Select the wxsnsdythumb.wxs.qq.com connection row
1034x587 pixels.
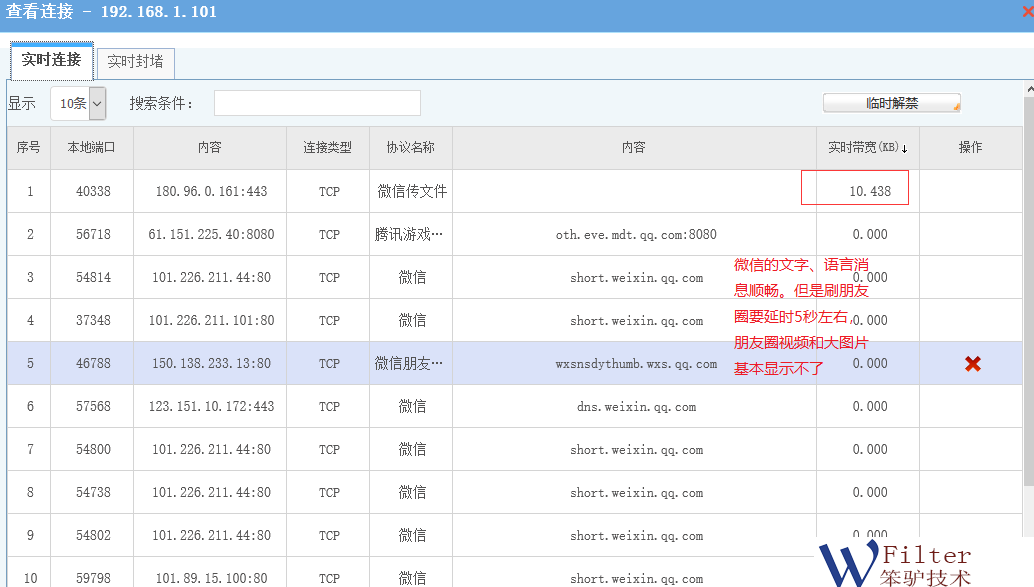pyautogui.click(x=636, y=364)
